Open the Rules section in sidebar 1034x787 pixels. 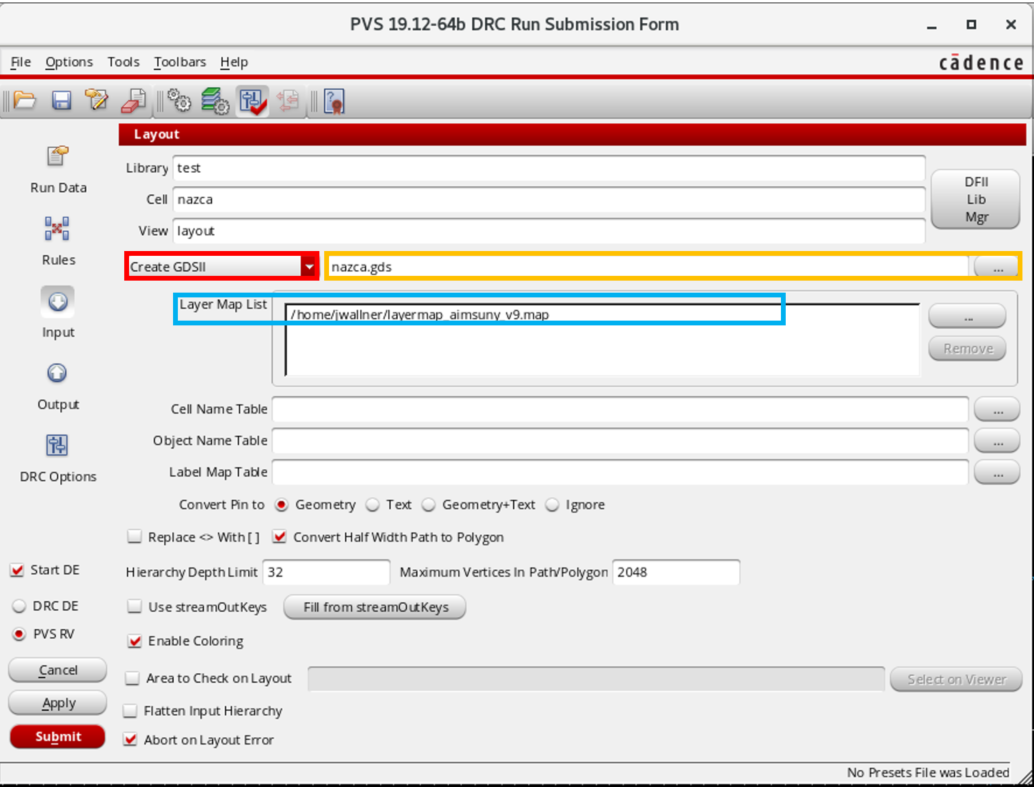tap(57, 241)
